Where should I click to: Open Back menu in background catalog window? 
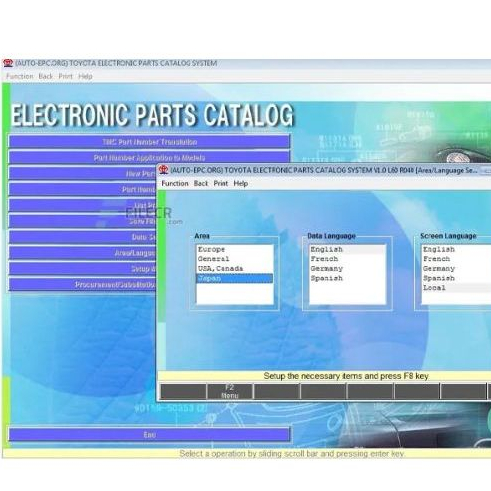pos(46,76)
